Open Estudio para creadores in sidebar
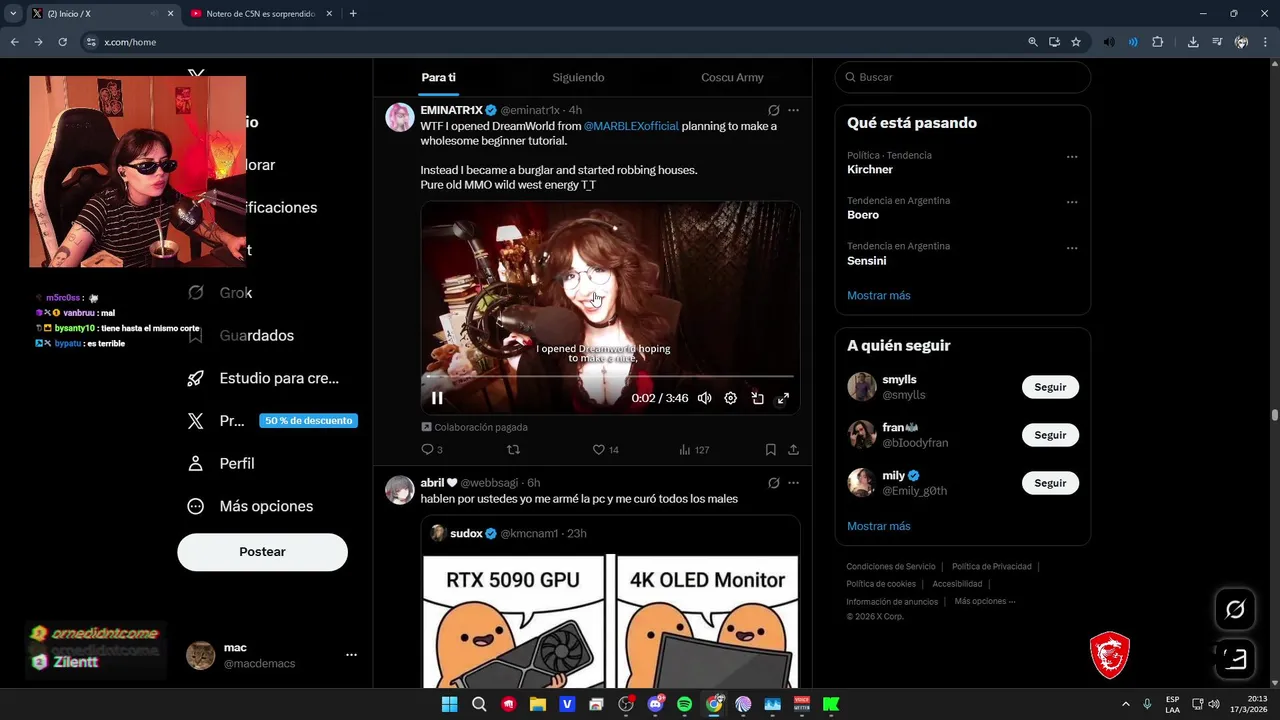The image size is (1280, 720). coord(263,378)
